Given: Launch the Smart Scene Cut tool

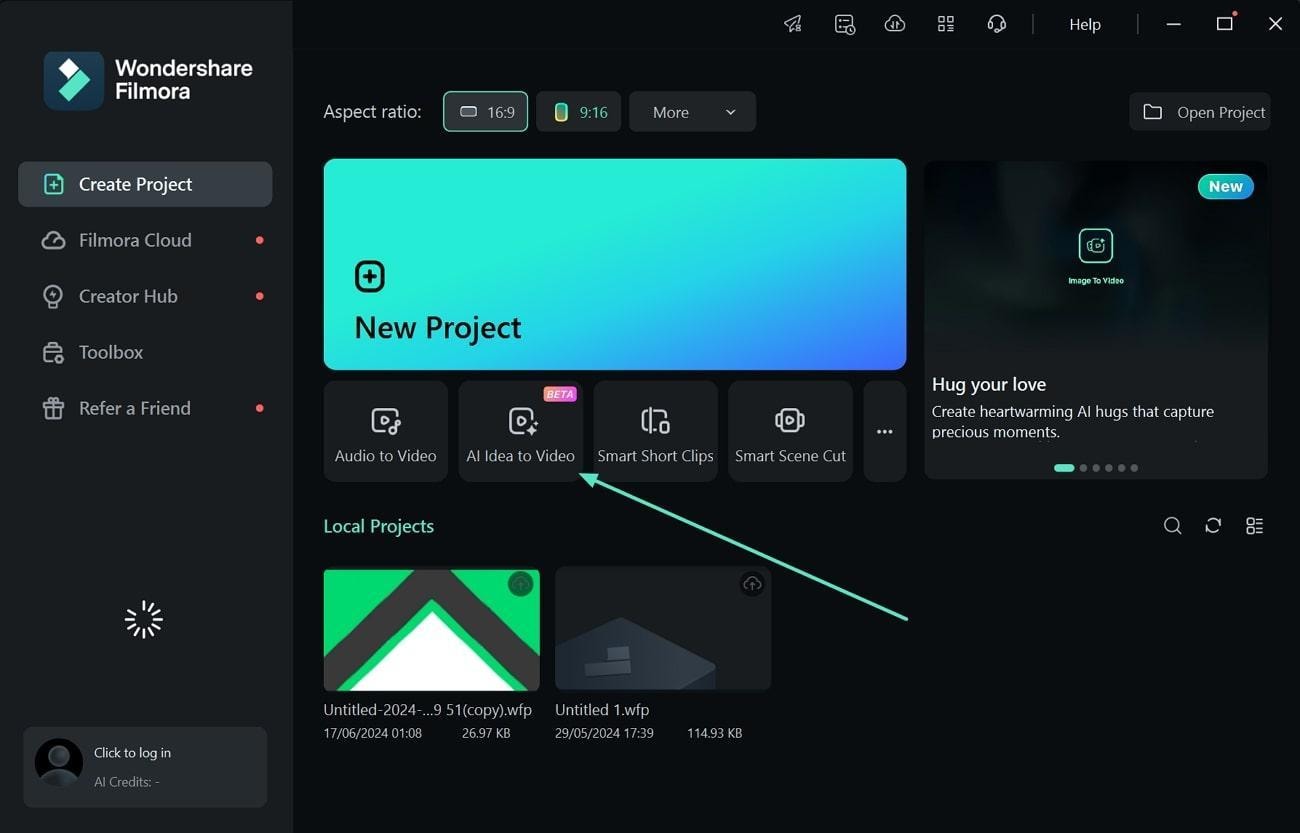Looking at the screenshot, I should click(x=791, y=431).
